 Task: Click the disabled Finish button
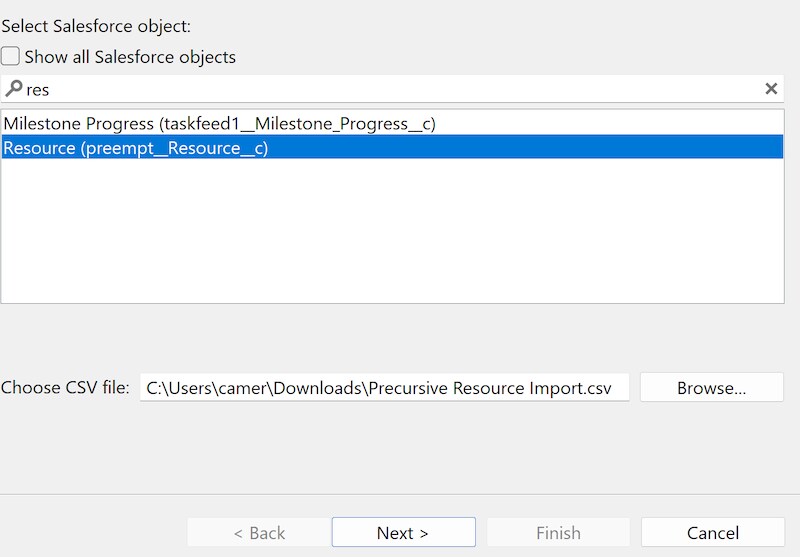[x=558, y=532]
